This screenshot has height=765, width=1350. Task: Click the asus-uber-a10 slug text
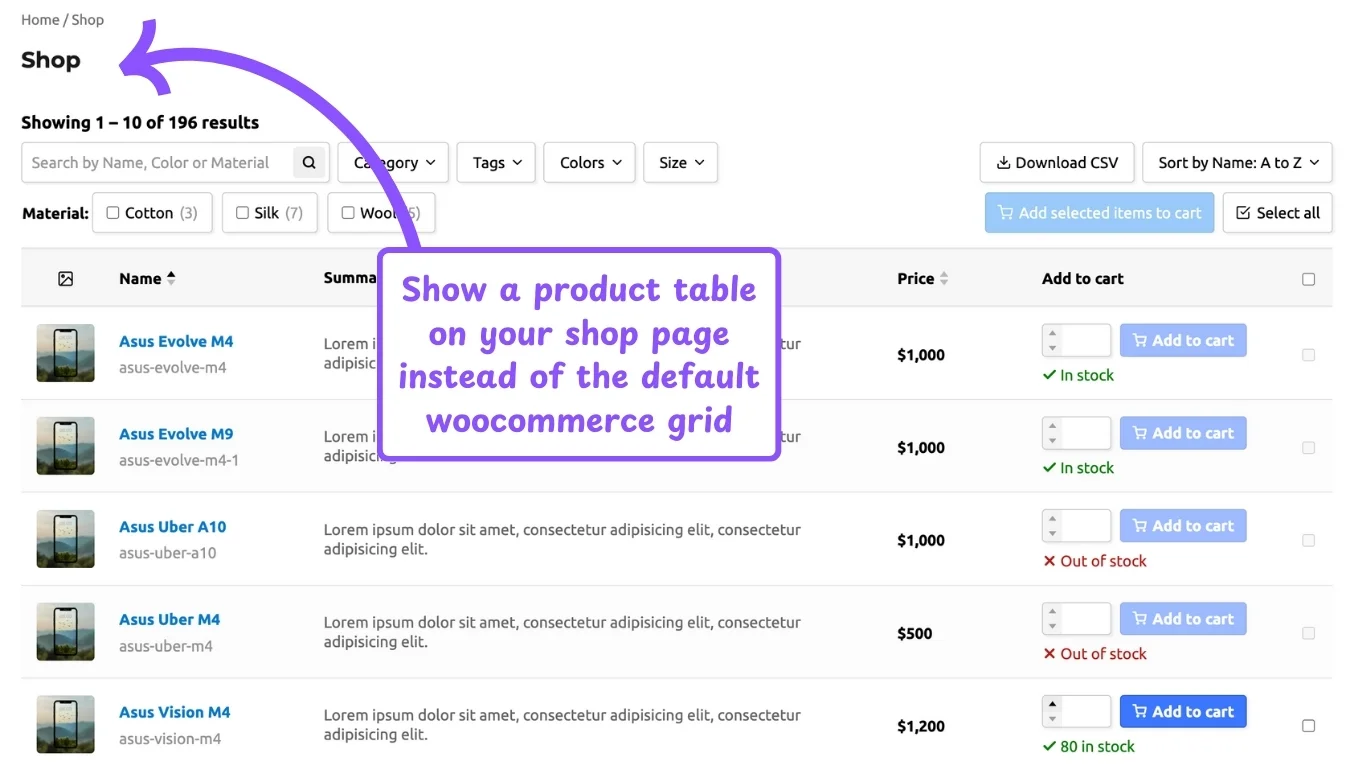click(x=168, y=553)
